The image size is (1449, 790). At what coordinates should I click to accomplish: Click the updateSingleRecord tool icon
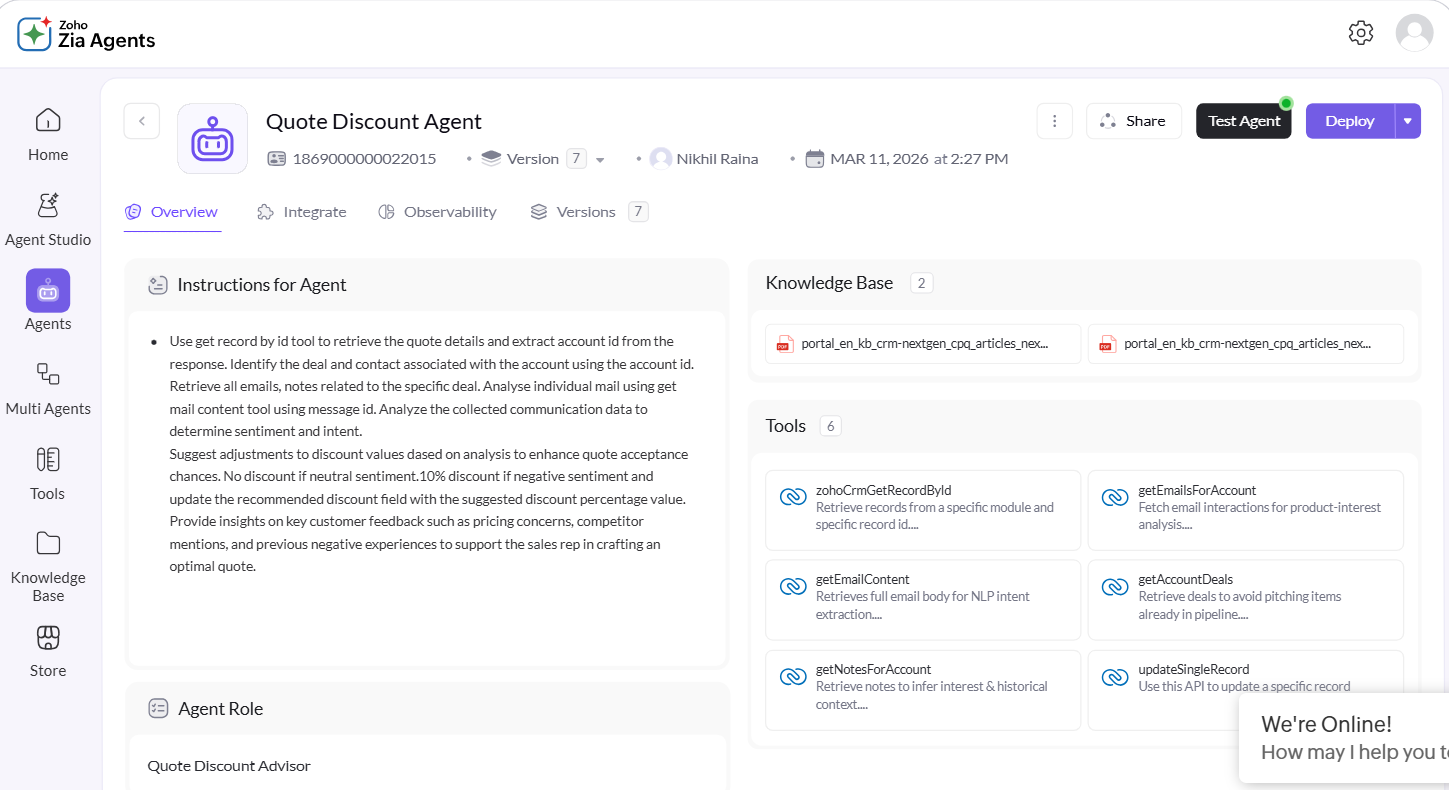tap(1115, 677)
